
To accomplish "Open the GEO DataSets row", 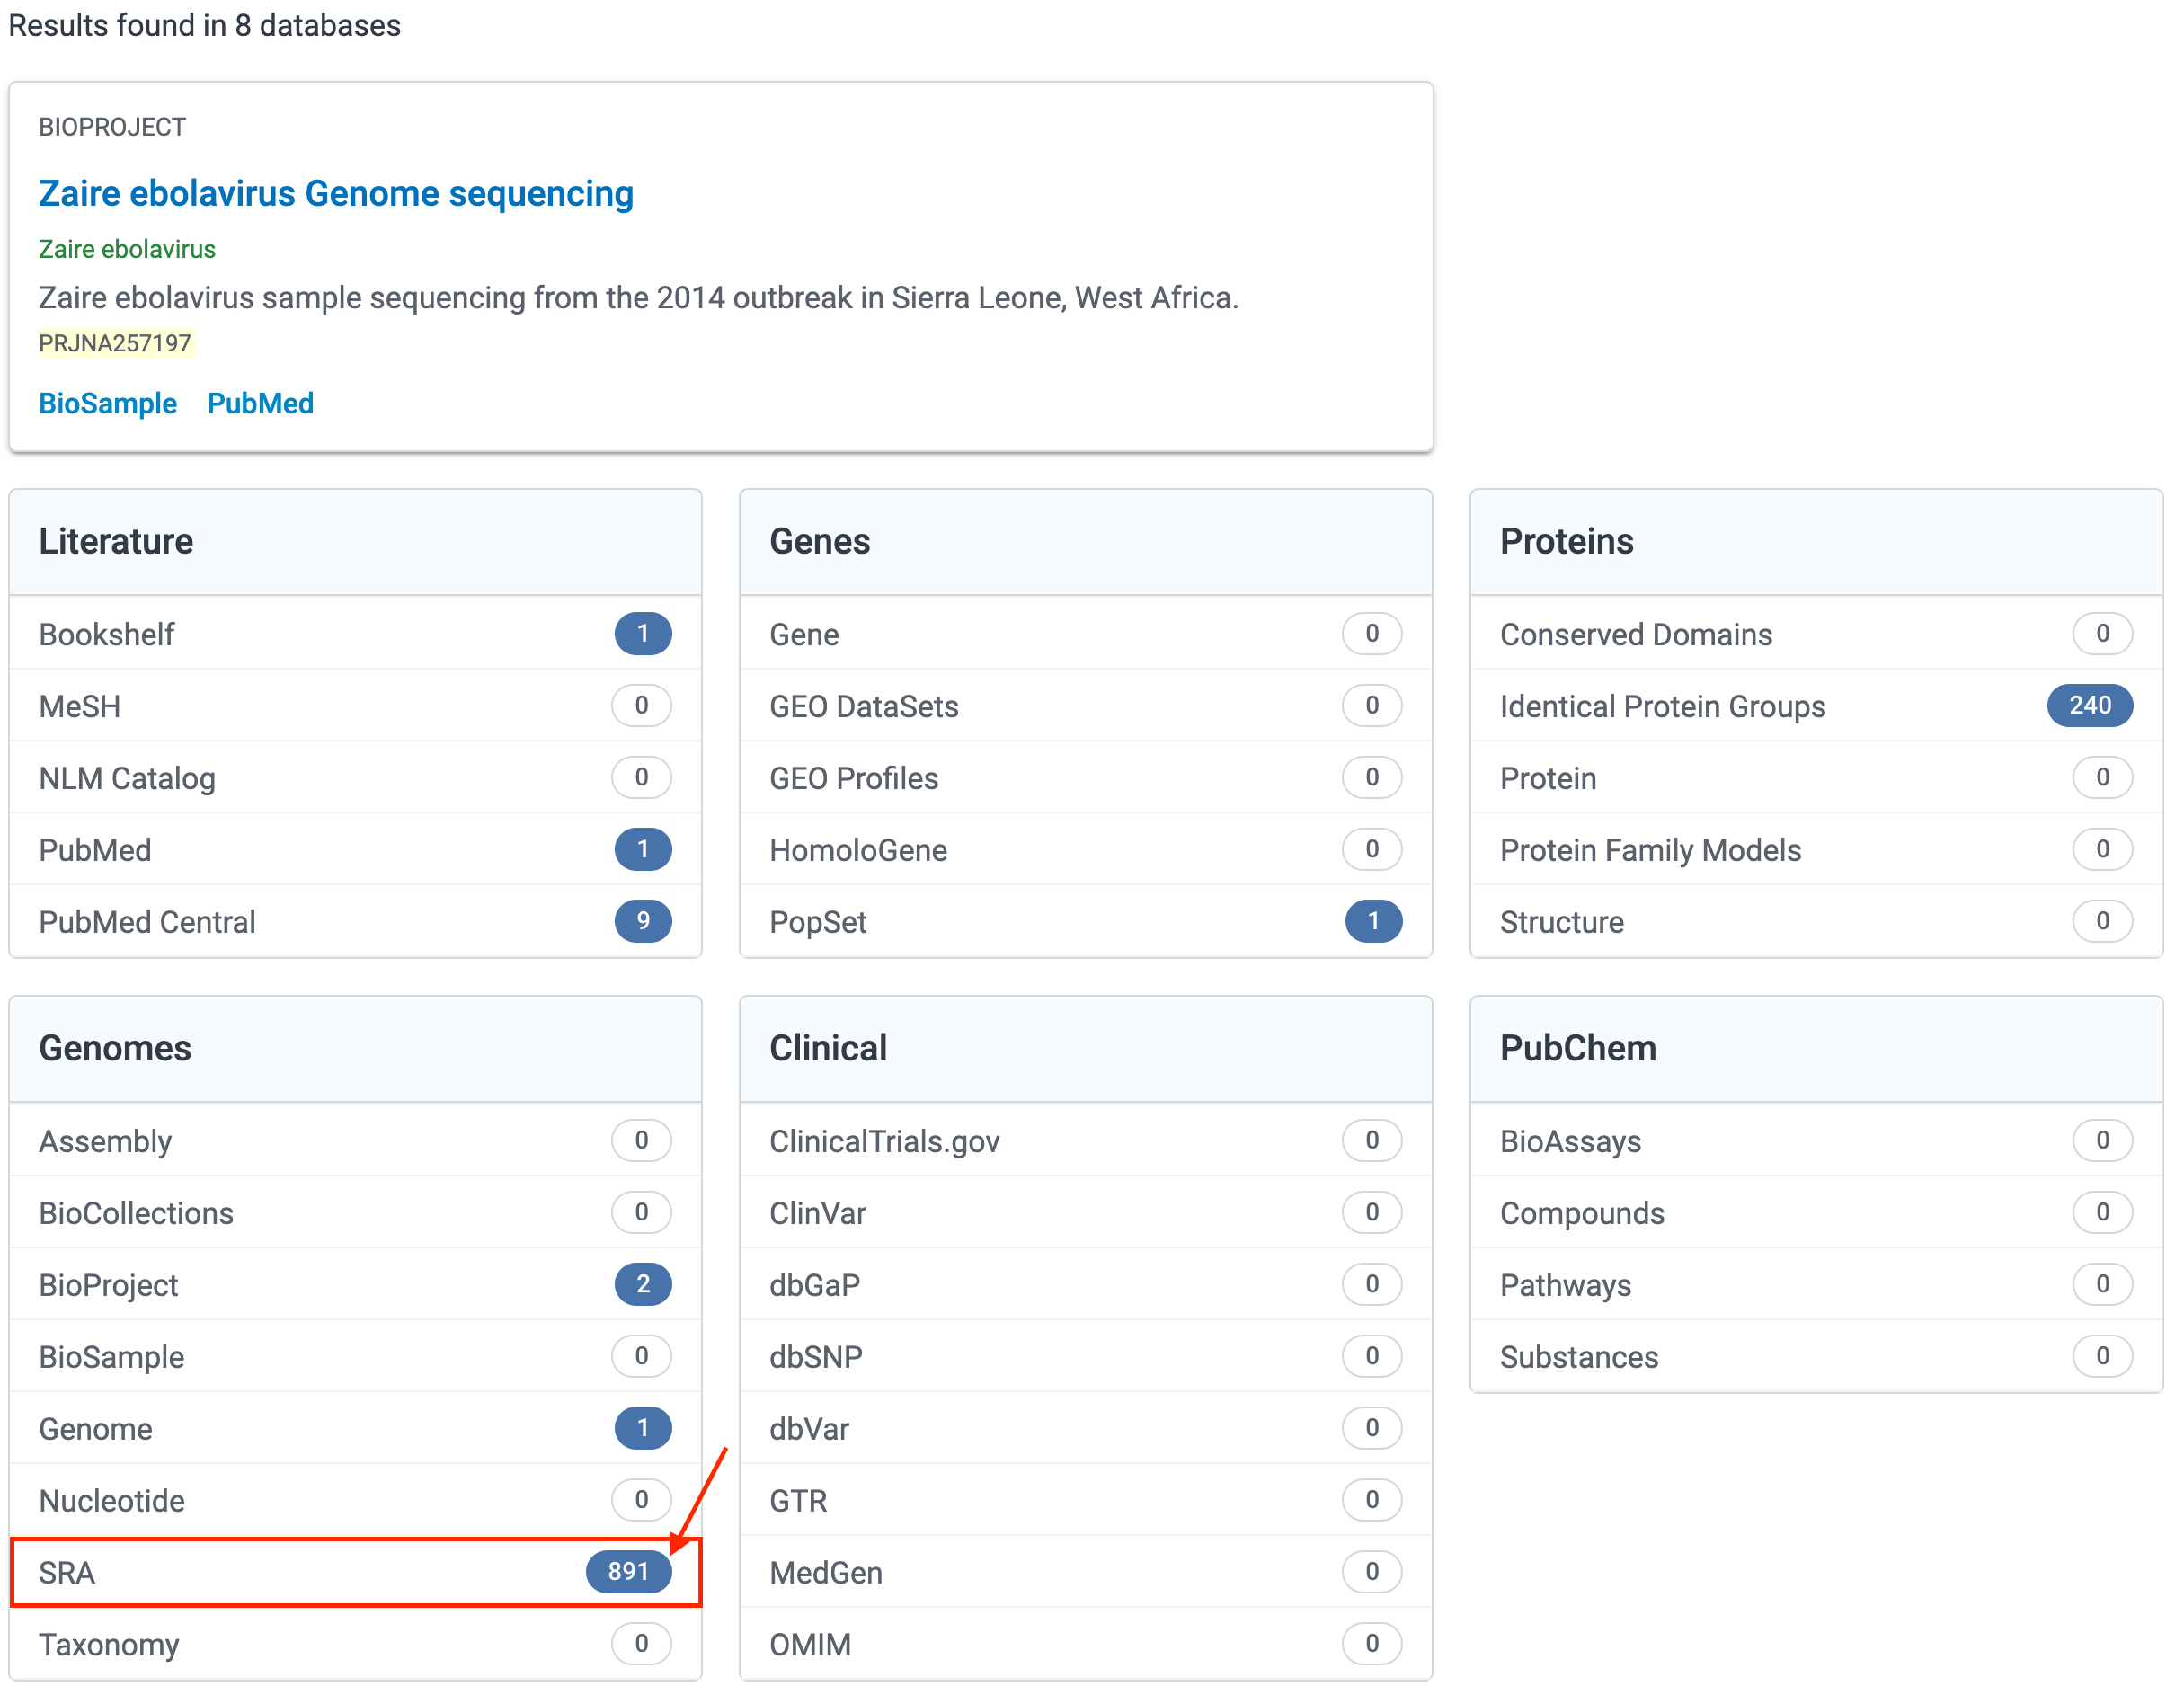I will 863,706.
